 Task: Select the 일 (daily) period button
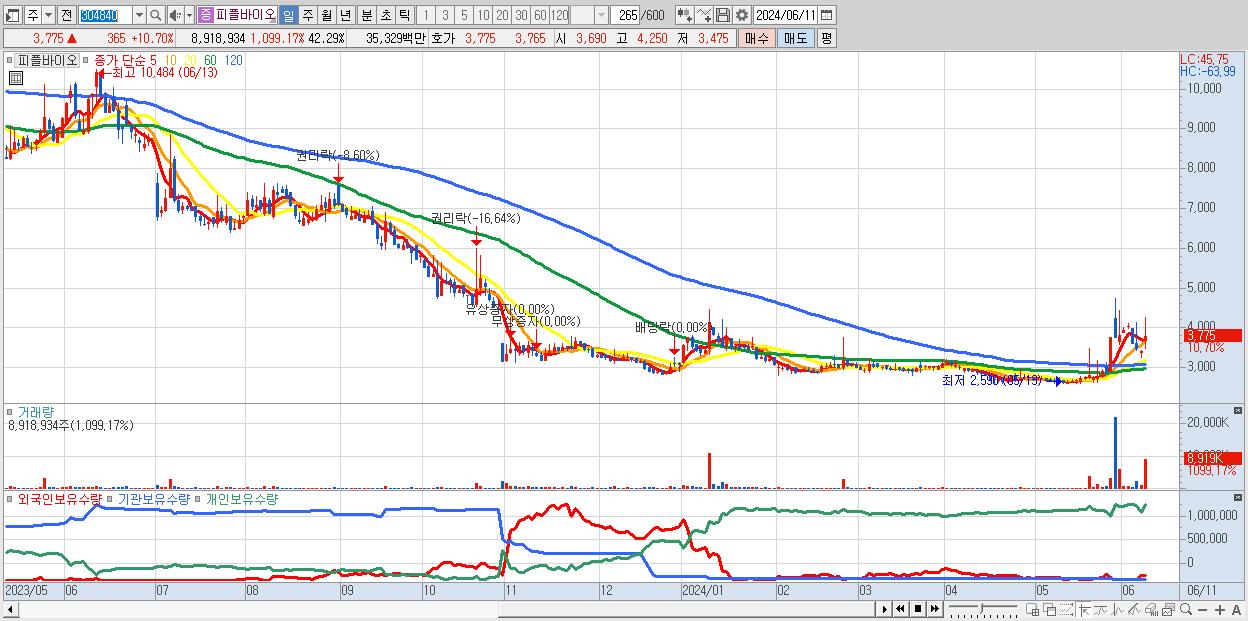288,15
